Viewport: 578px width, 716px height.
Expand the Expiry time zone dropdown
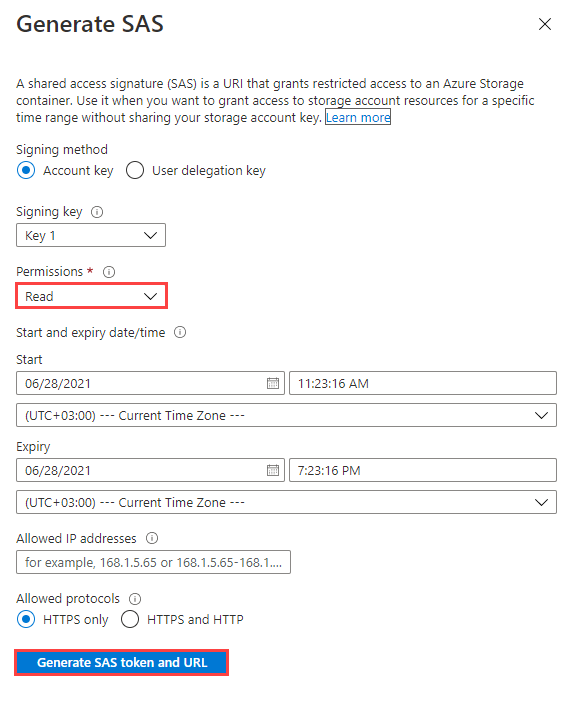tap(286, 502)
